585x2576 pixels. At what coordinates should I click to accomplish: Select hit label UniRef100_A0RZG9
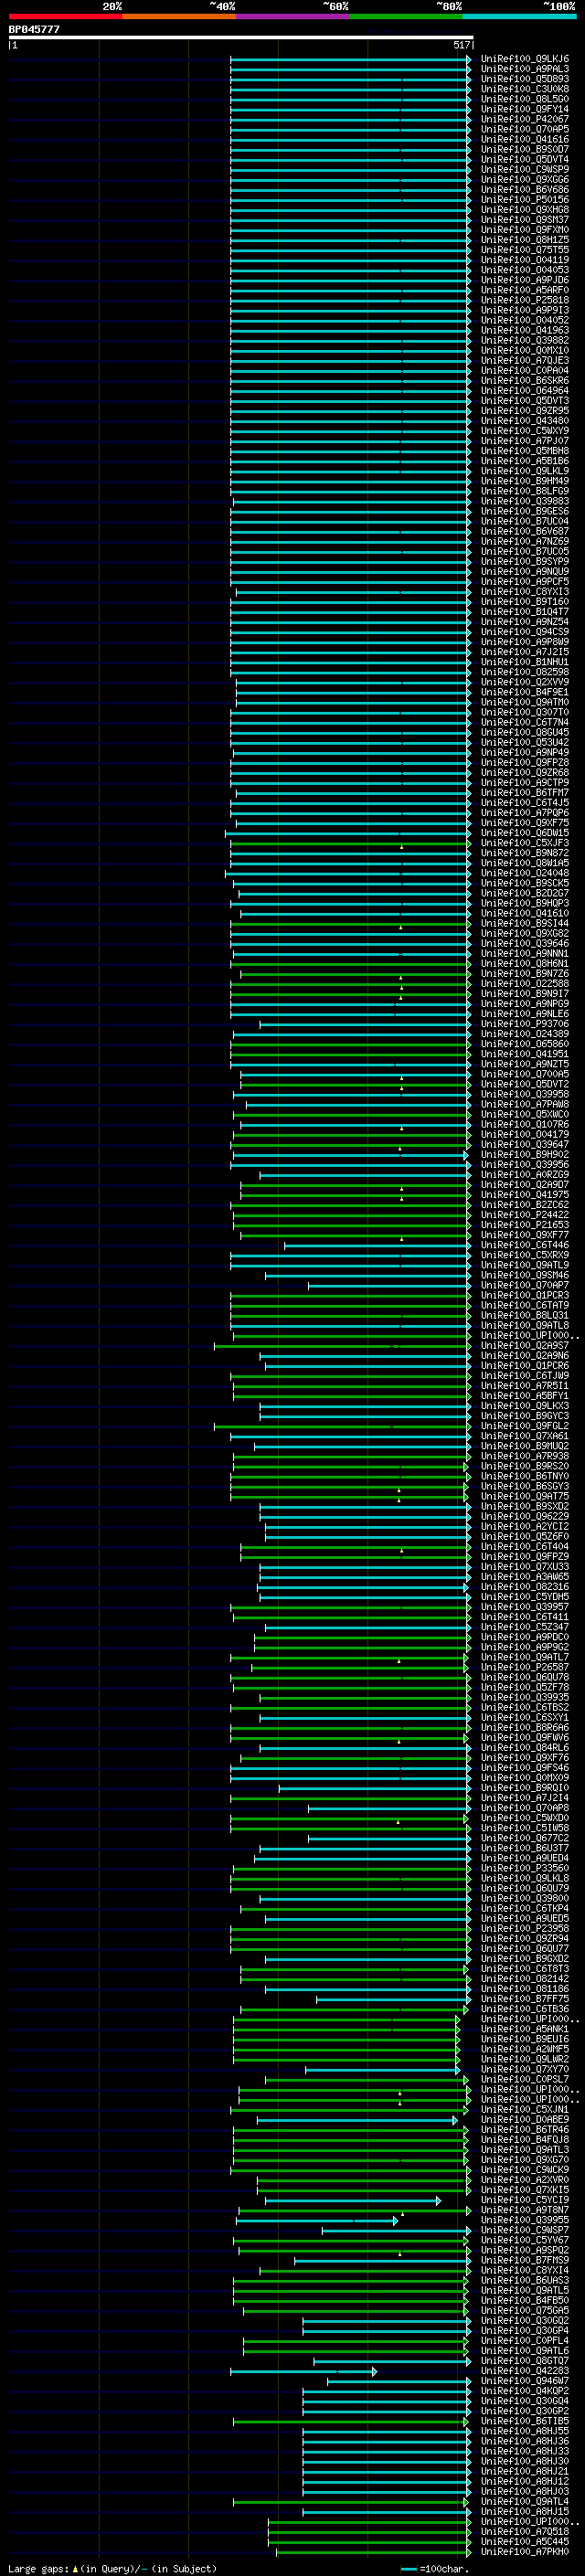click(x=524, y=1175)
